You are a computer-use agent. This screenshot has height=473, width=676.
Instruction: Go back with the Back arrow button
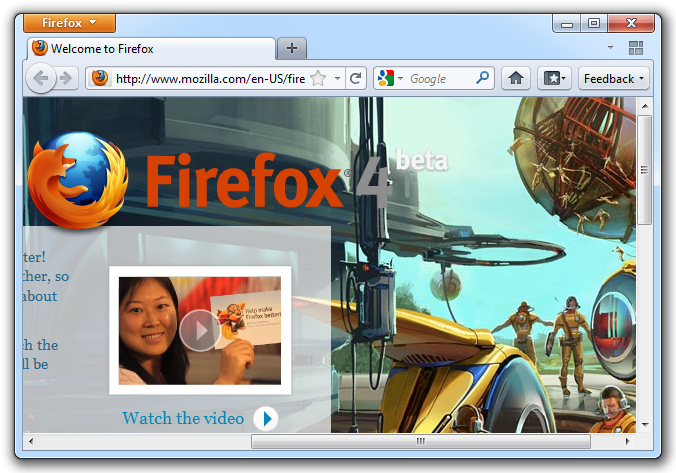click(x=41, y=78)
